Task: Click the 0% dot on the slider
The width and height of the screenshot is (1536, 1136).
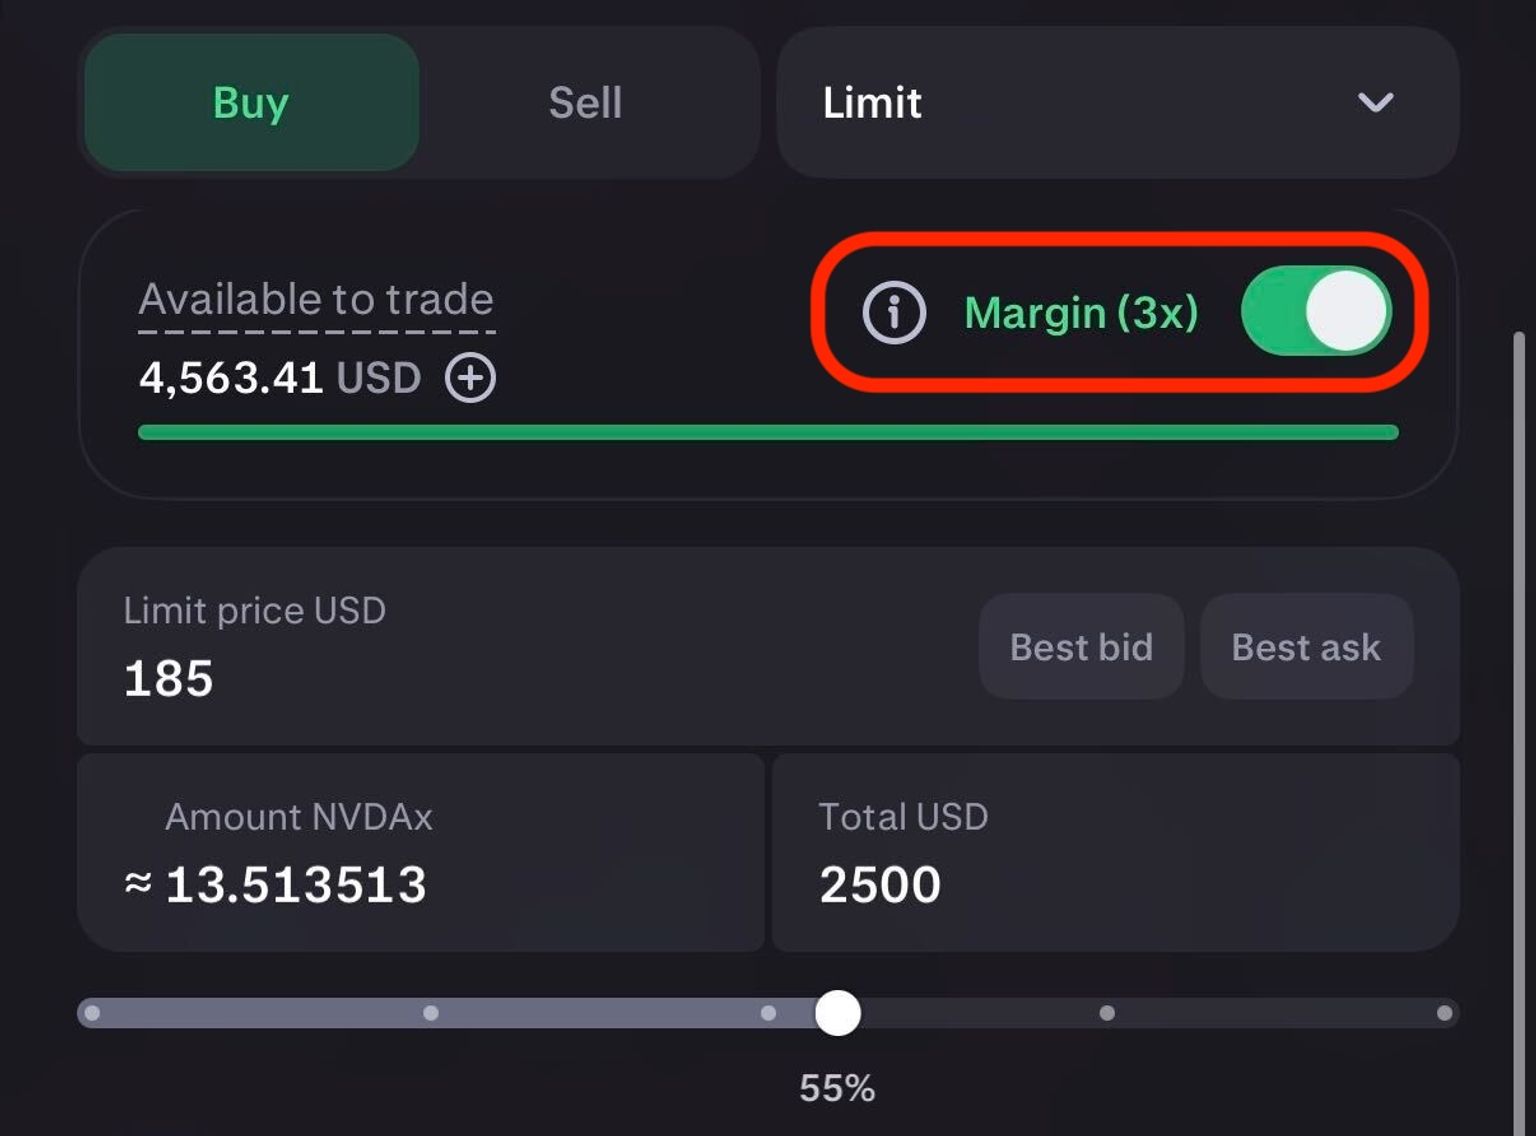Action: click(x=92, y=1013)
